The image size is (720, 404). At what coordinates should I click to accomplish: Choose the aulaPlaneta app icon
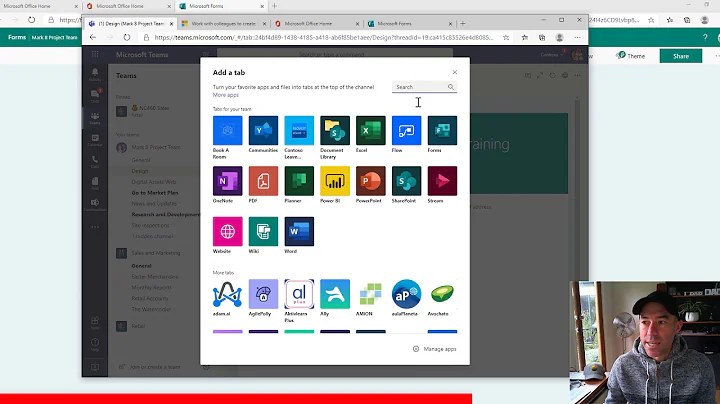[x=406, y=294]
